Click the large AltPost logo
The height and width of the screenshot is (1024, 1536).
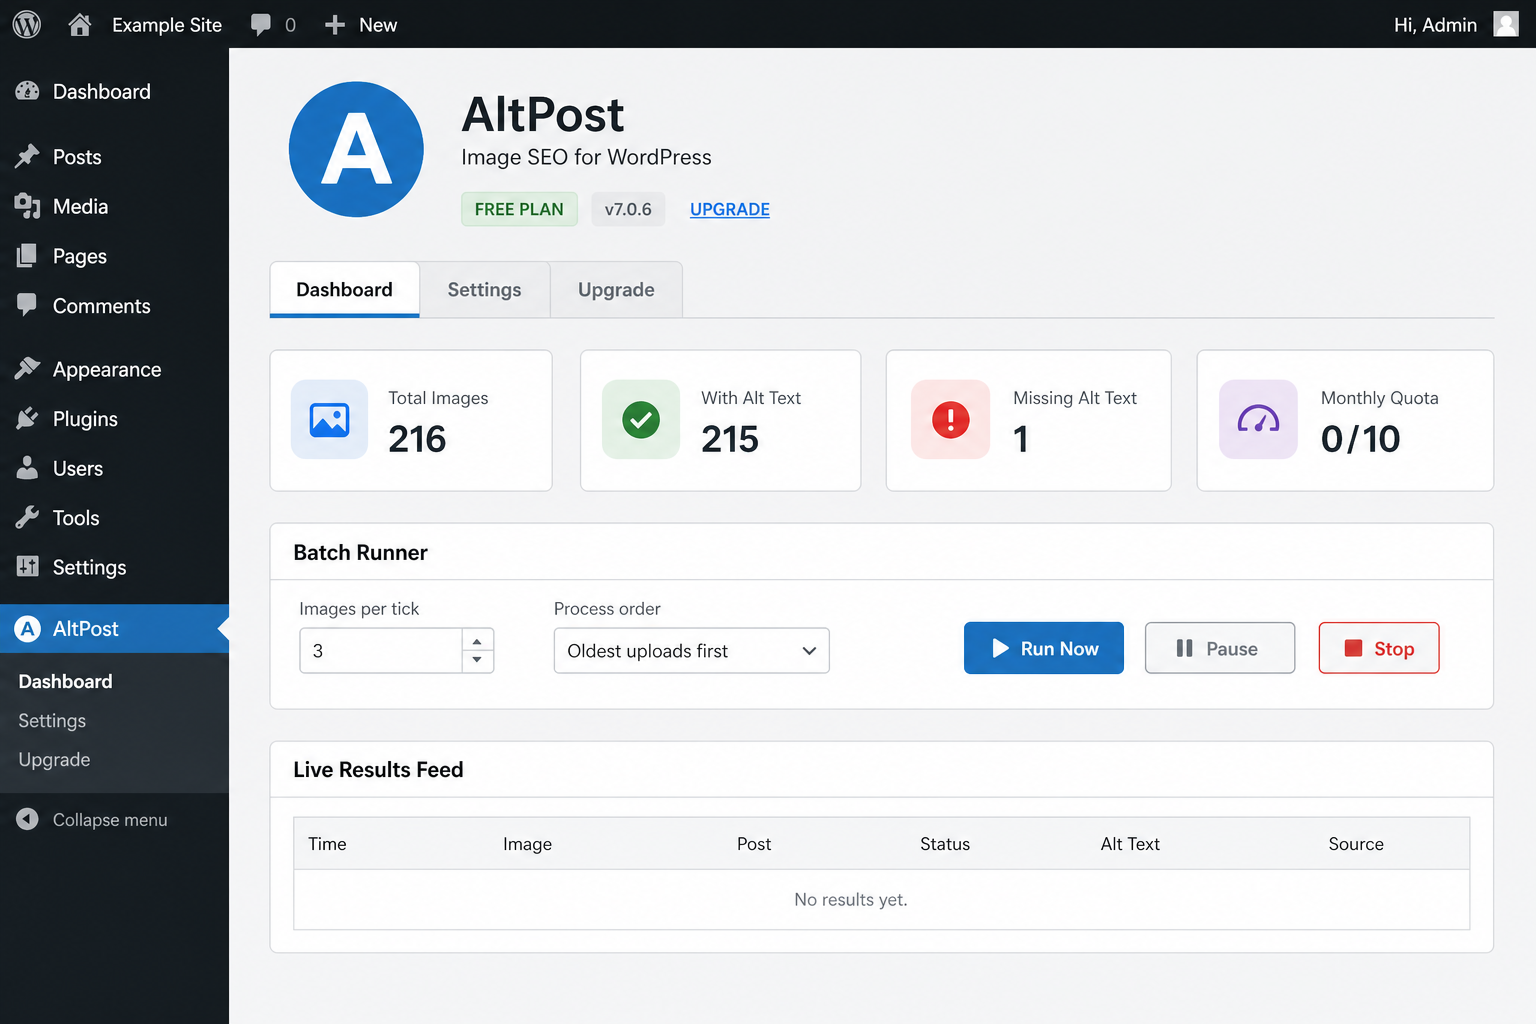pos(356,149)
